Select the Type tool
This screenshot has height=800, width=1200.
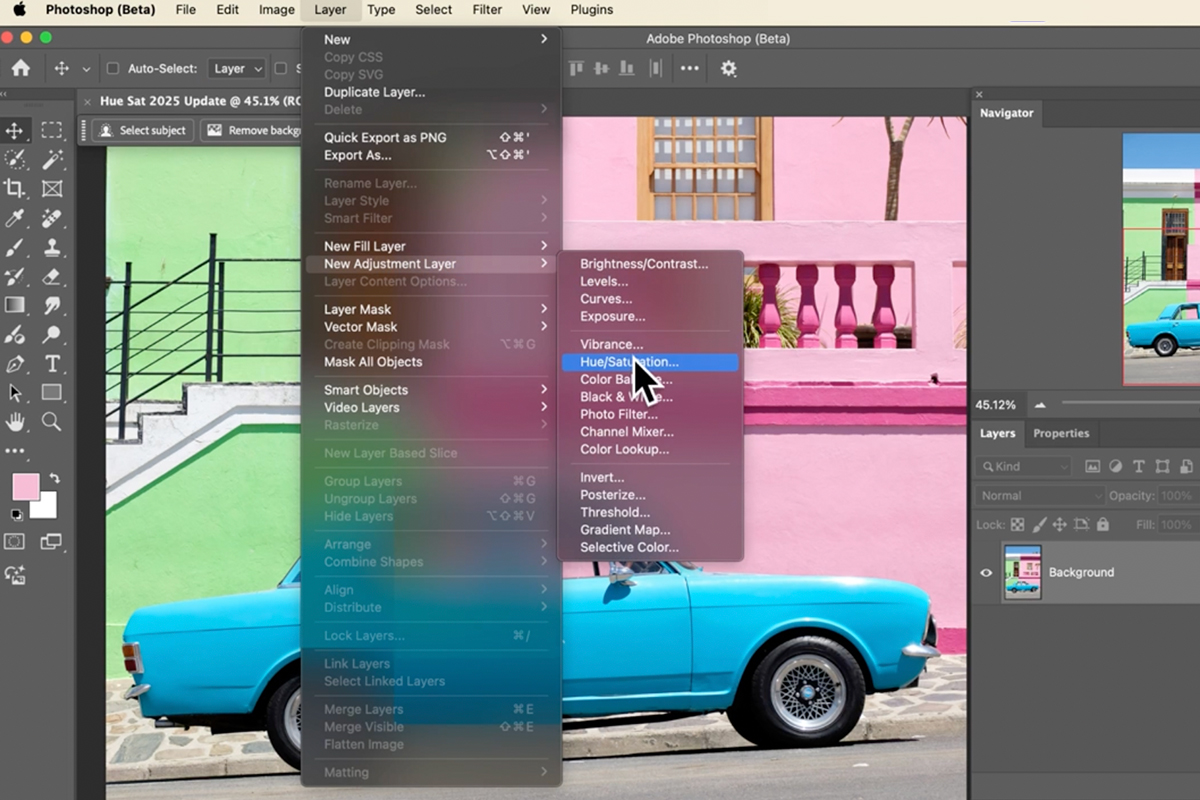point(54,364)
